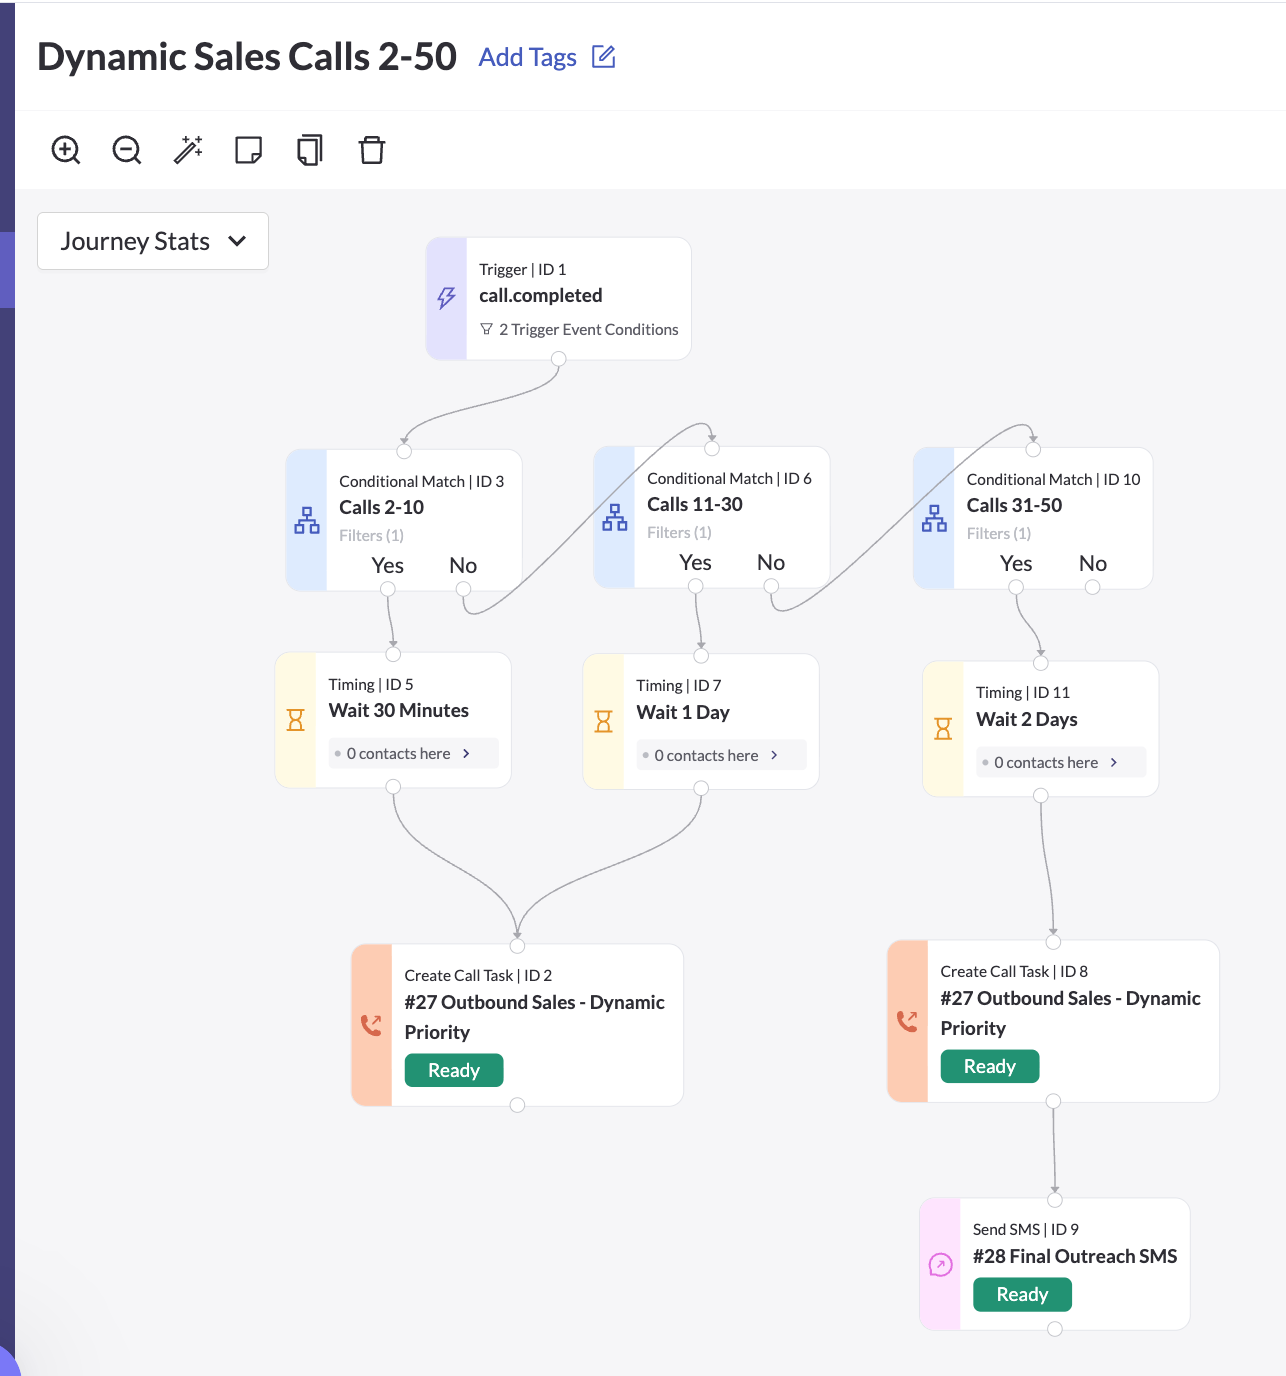Click the Add Tags link
1286x1376 pixels.
(x=527, y=58)
